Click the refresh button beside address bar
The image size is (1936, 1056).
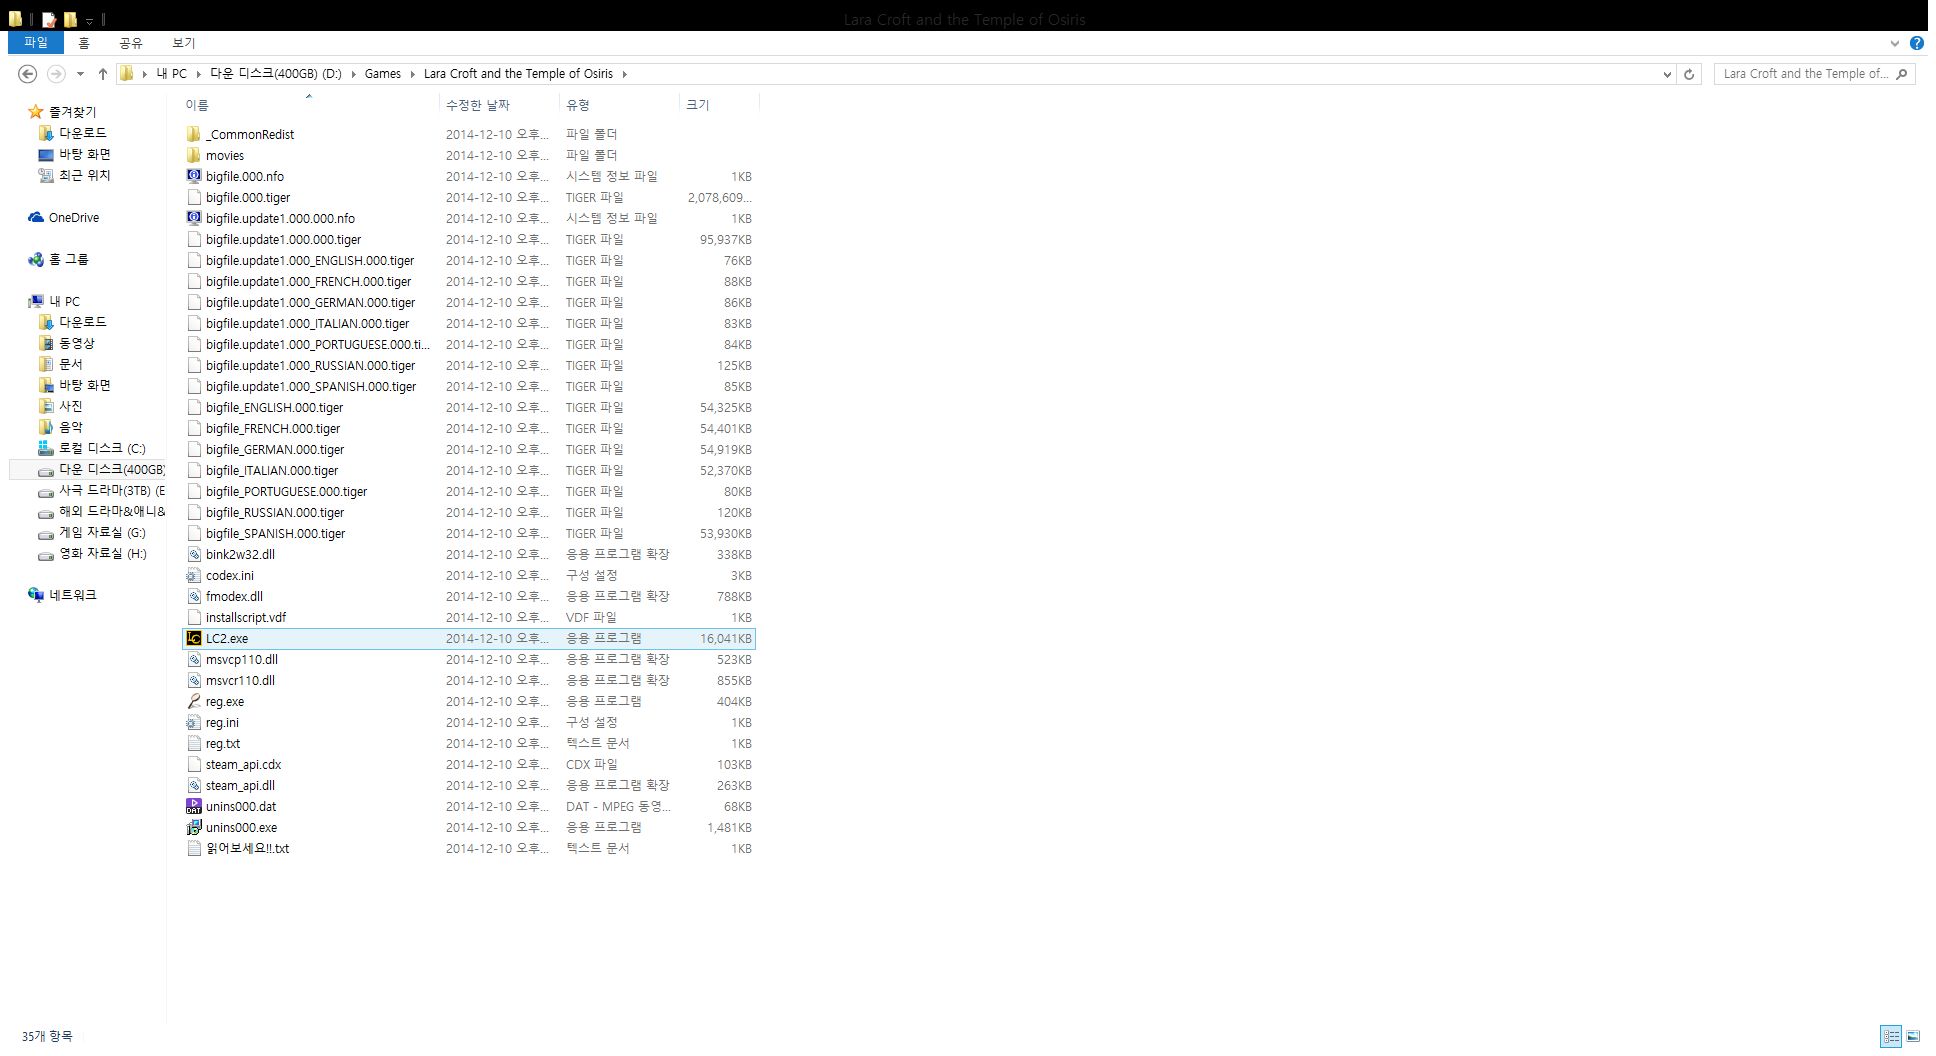click(x=1689, y=74)
